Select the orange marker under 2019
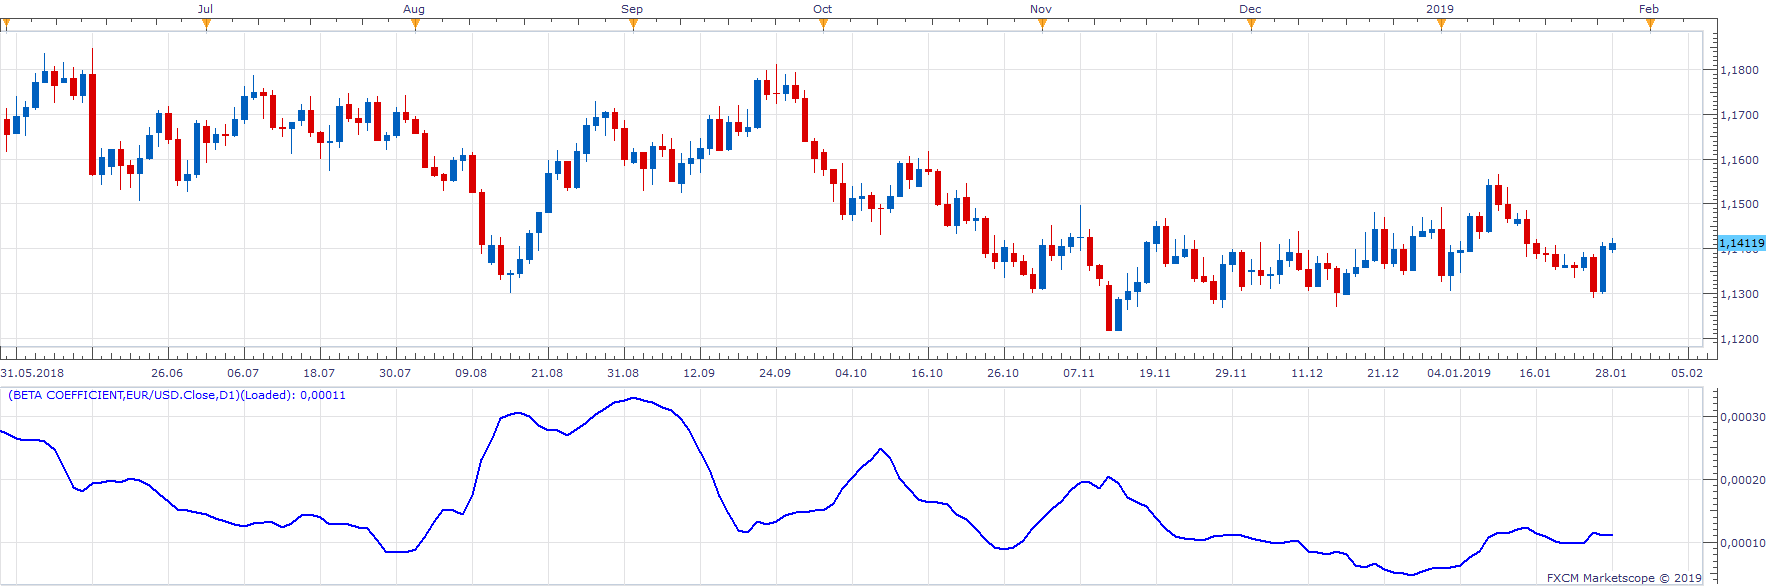Screen dimensions: 1775x586 coord(1441,25)
